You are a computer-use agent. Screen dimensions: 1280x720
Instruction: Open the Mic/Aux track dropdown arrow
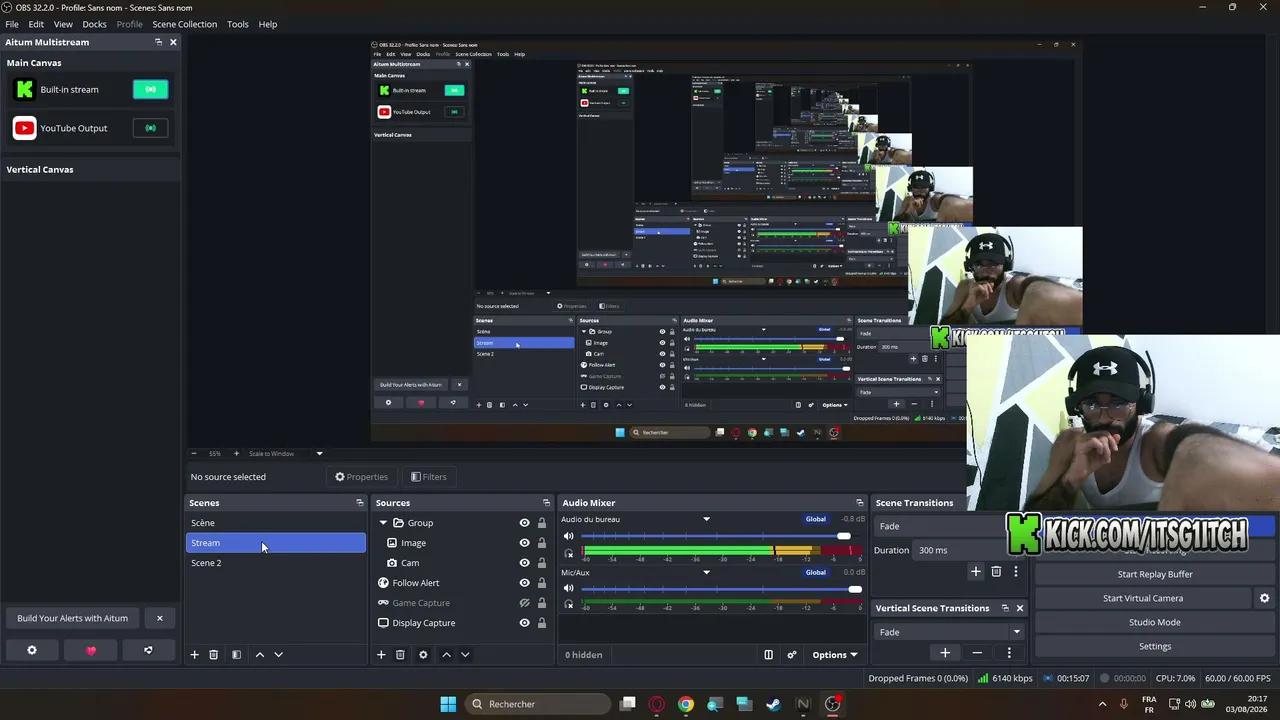706,572
